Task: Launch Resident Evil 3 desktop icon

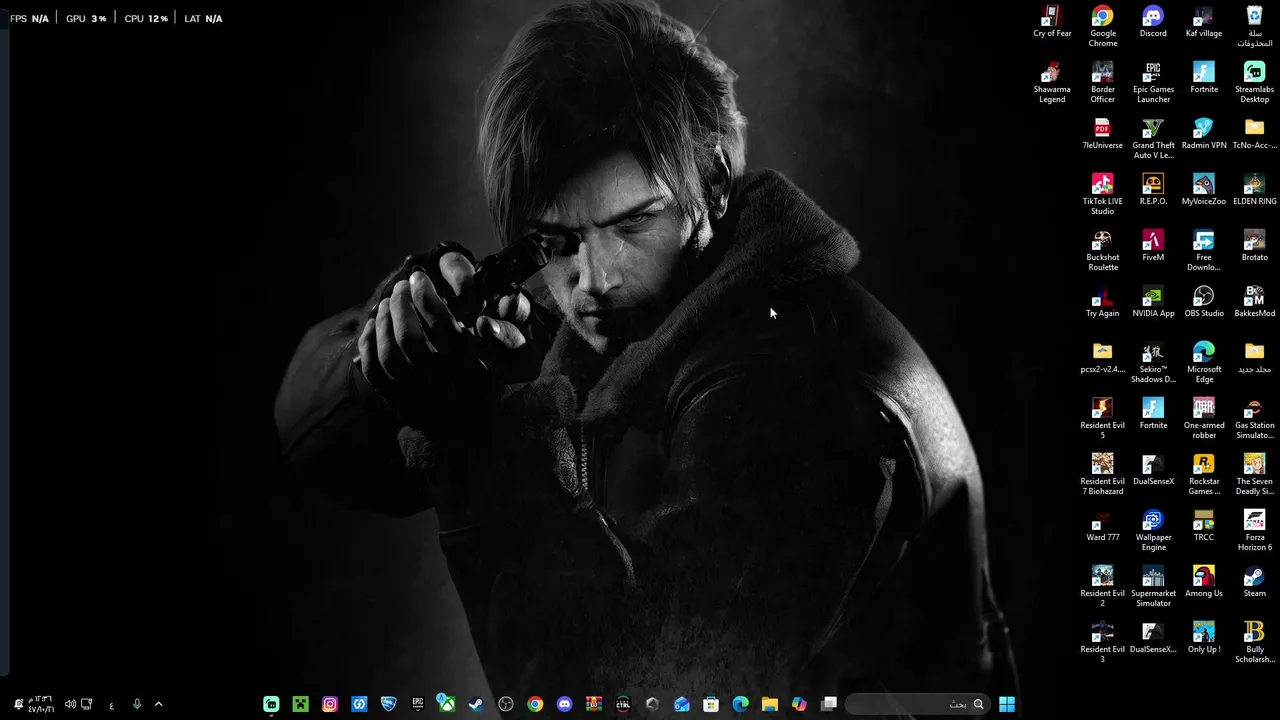Action: click(1102, 643)
